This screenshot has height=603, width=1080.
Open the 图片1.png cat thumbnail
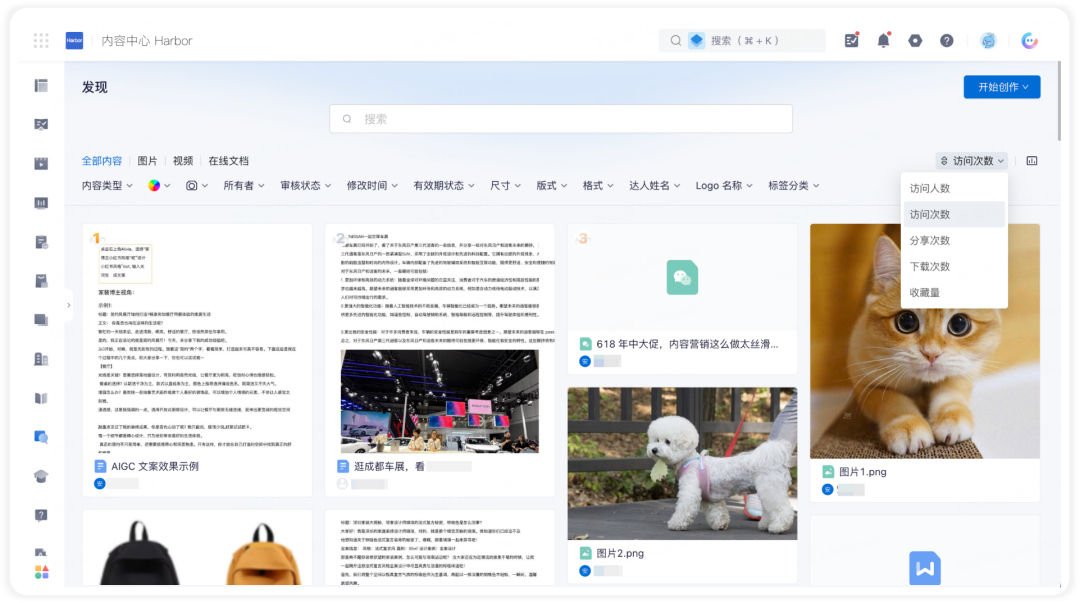point(924,341)
